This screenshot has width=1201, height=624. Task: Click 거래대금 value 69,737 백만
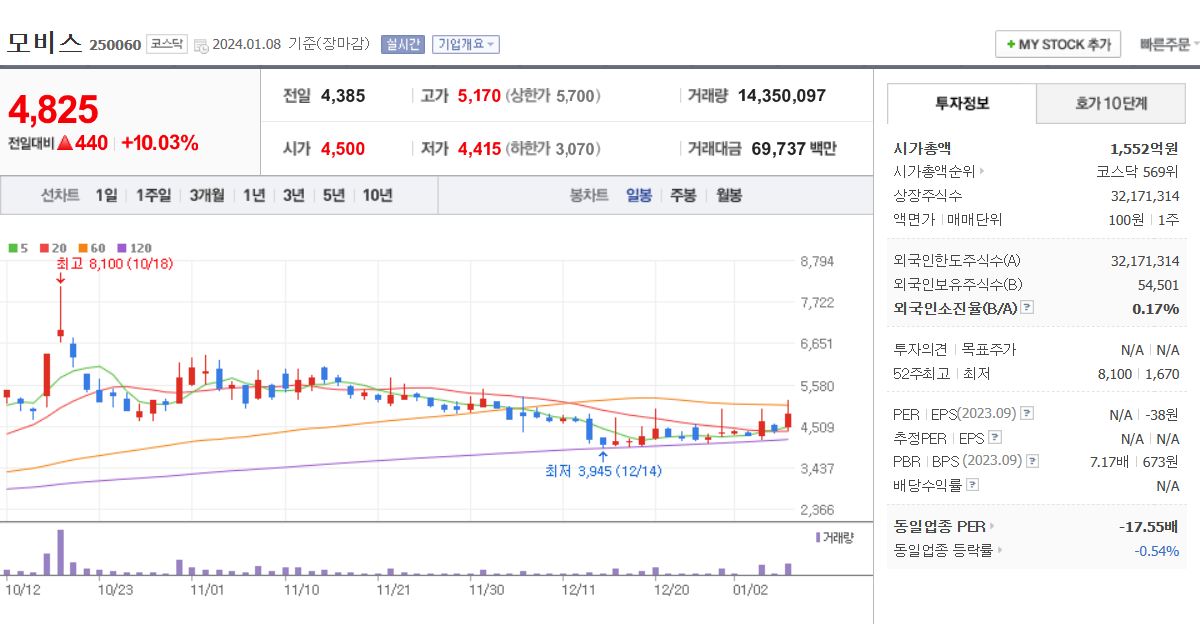pyautogui.click(x=794, y=149)
